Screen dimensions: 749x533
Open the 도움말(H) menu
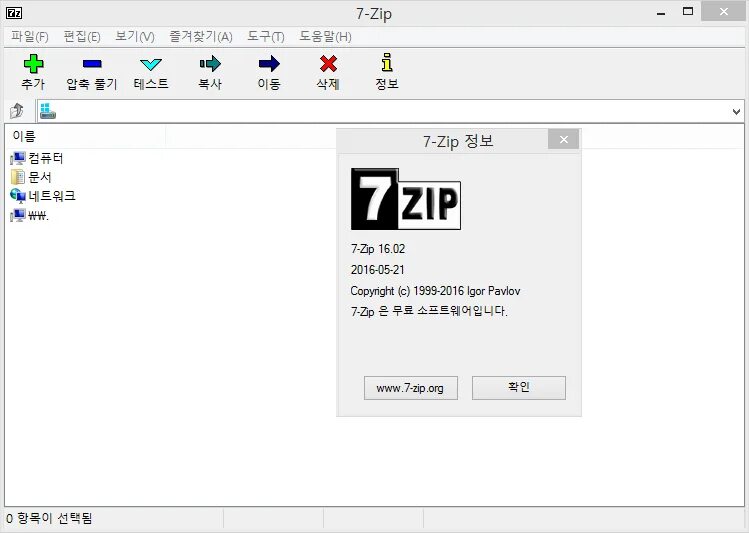[325, 37]
